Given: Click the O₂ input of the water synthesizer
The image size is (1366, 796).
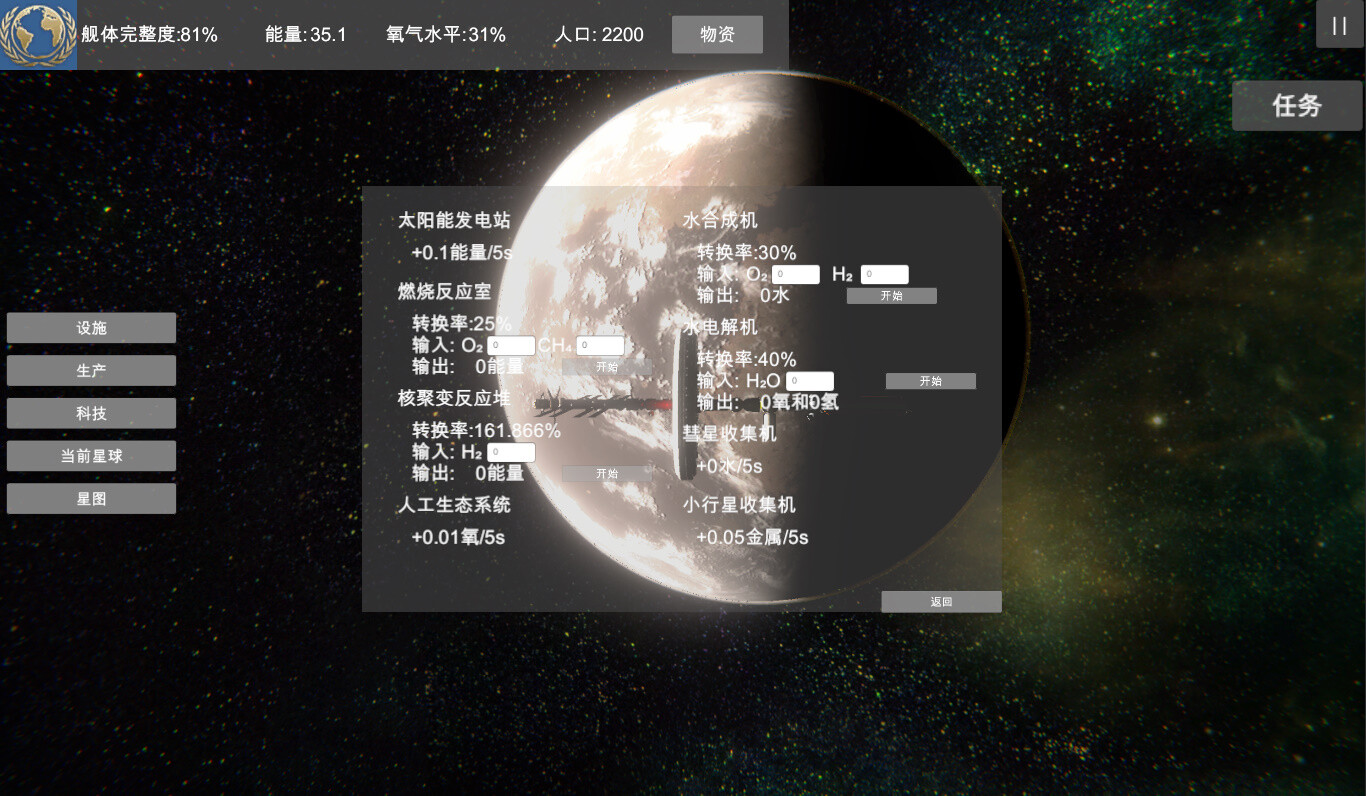Looking at the screenshot, I should [x=795, y=274].
